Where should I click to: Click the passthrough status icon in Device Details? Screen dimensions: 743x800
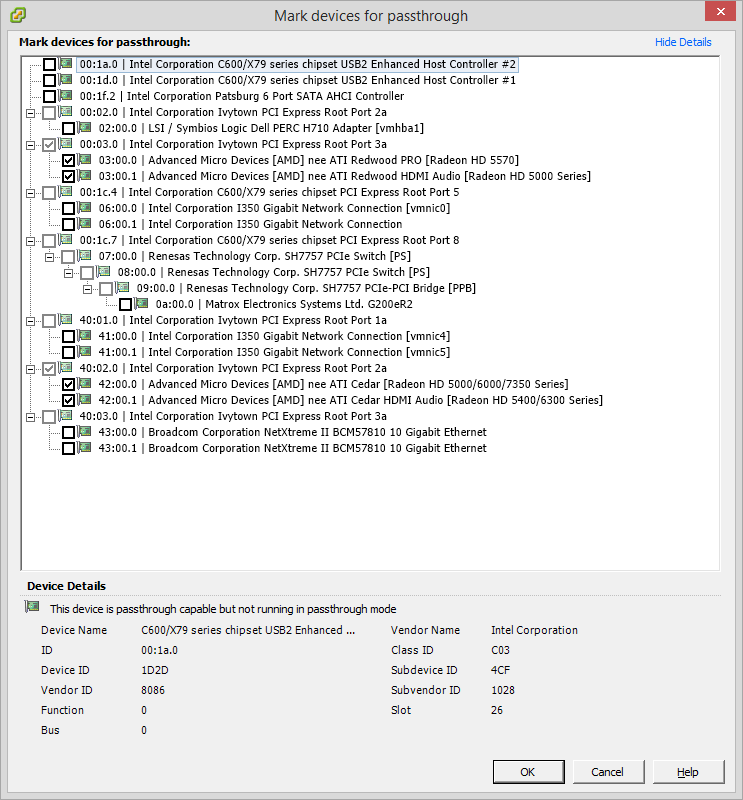click(x=33, y=608)
